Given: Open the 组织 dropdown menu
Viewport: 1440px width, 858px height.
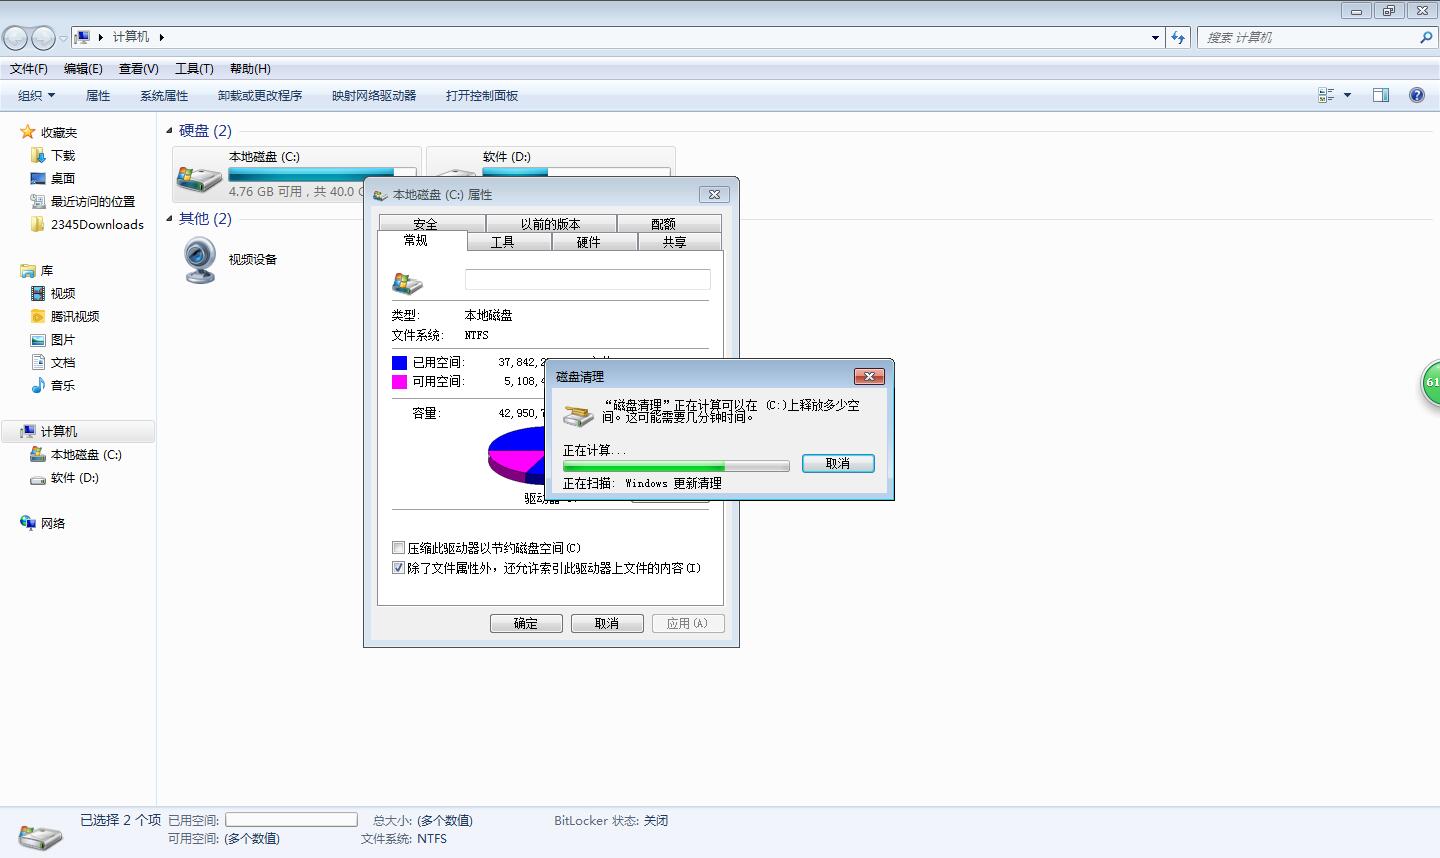Looking at the screenshot, I should pyautogui.click(x=37, y=95).
